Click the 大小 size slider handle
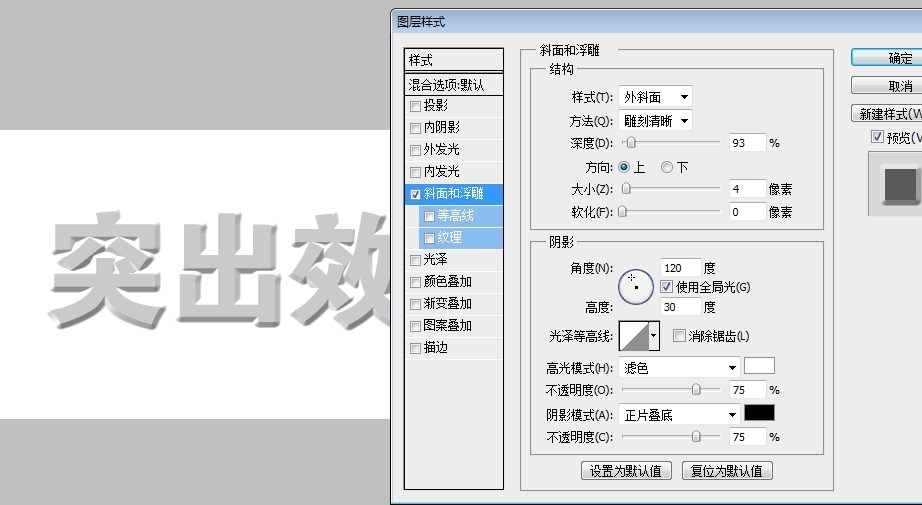Screen dimensions: 922x505 point(626,189)
